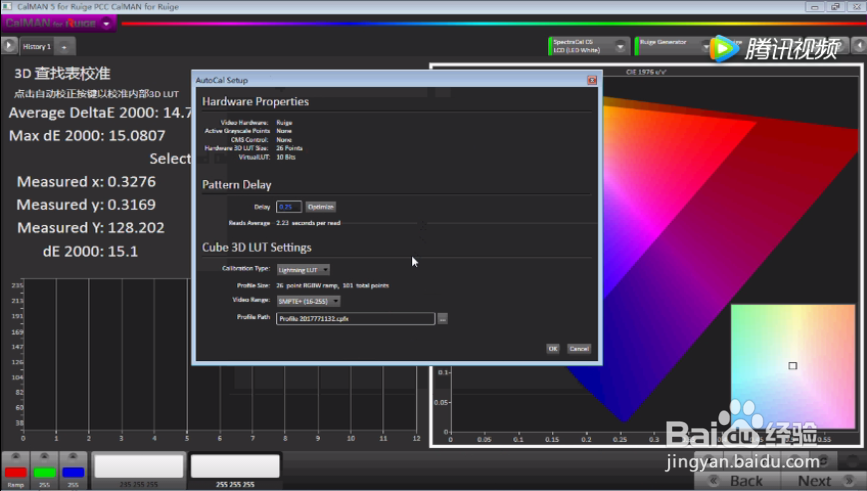Go to the previous step with Back
The image size is (867, 491).
(x=737, y=481)
